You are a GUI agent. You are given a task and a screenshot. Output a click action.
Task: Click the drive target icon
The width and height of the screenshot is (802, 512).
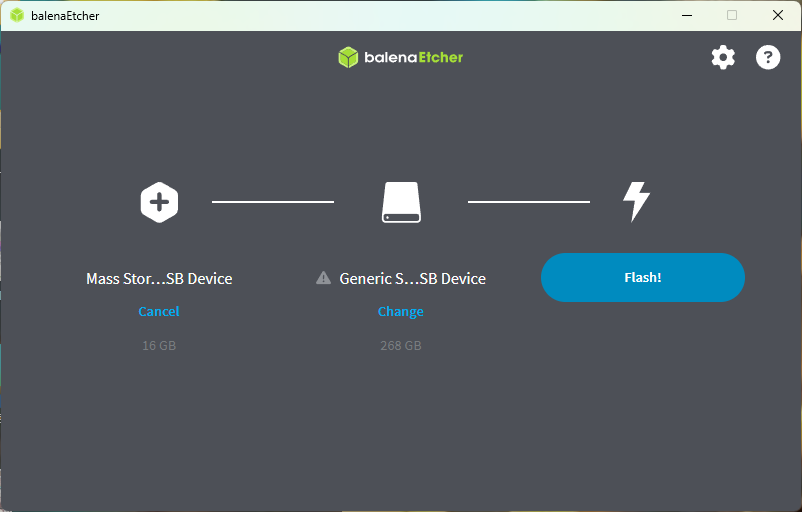coord(402,202)
